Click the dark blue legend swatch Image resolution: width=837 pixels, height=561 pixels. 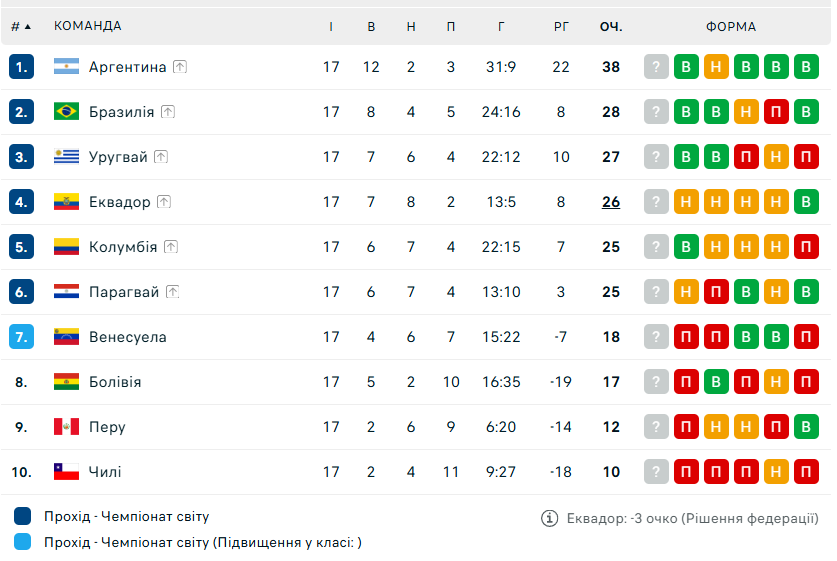[23, 517]
